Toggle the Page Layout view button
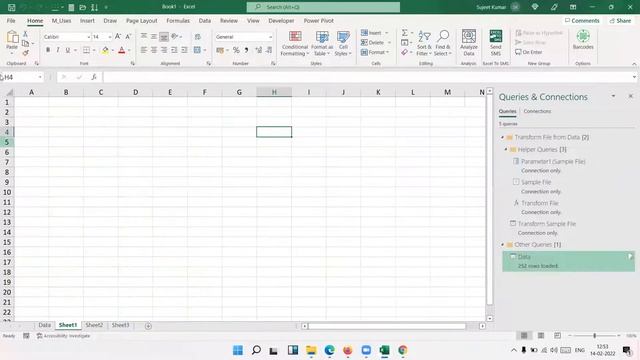The image size is (640, 360). (x=541, y=336)
